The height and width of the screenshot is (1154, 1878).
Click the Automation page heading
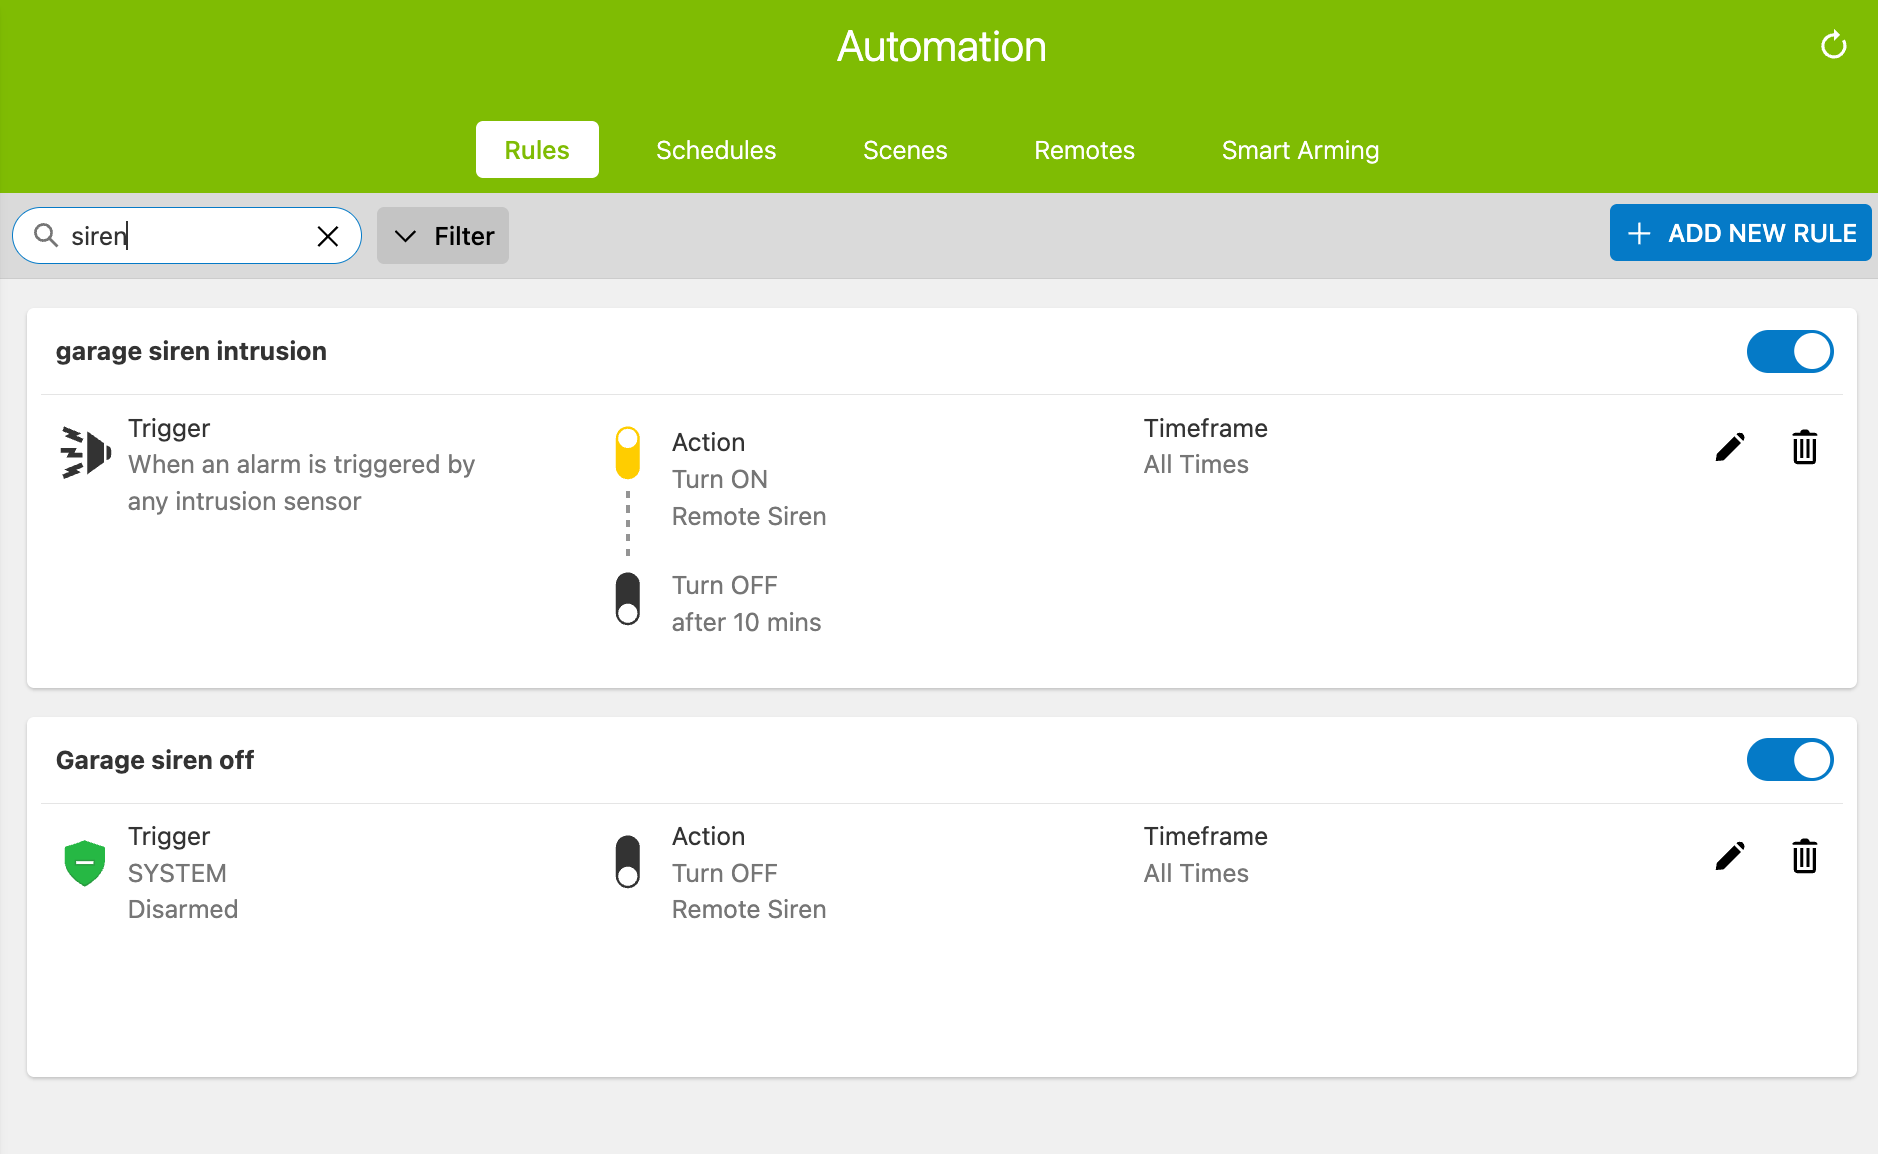click(941, 47)
